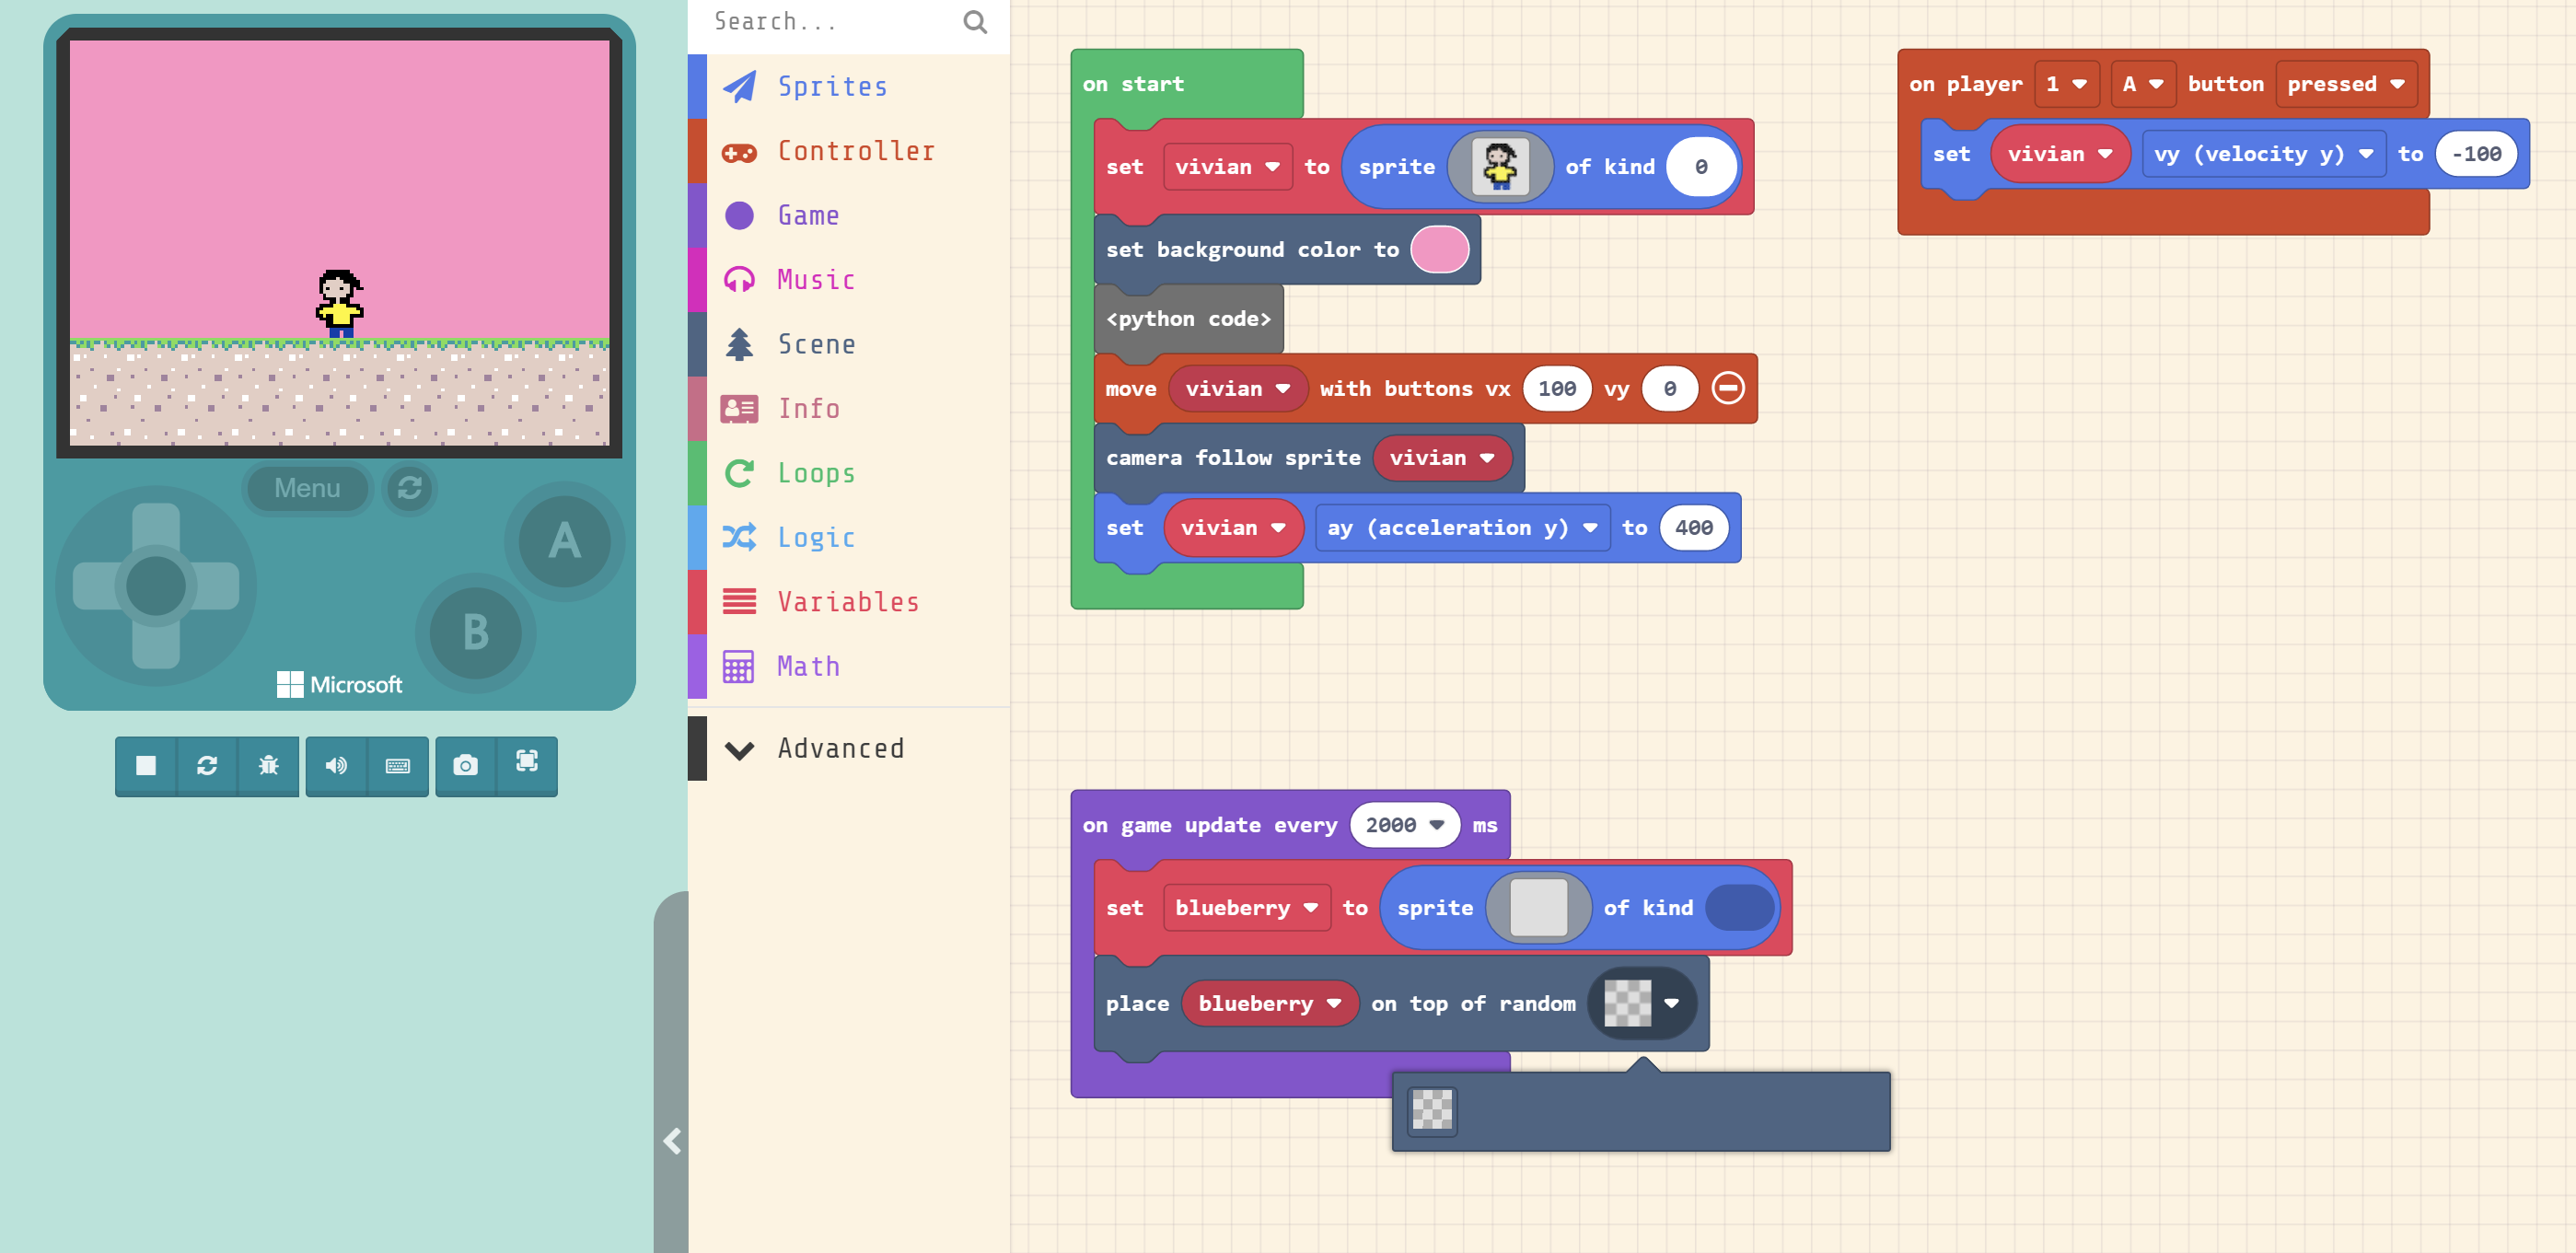
Task: Open the 2000 ms interval dropdown
Action: pyautogui.click(x=1405, y=825)
